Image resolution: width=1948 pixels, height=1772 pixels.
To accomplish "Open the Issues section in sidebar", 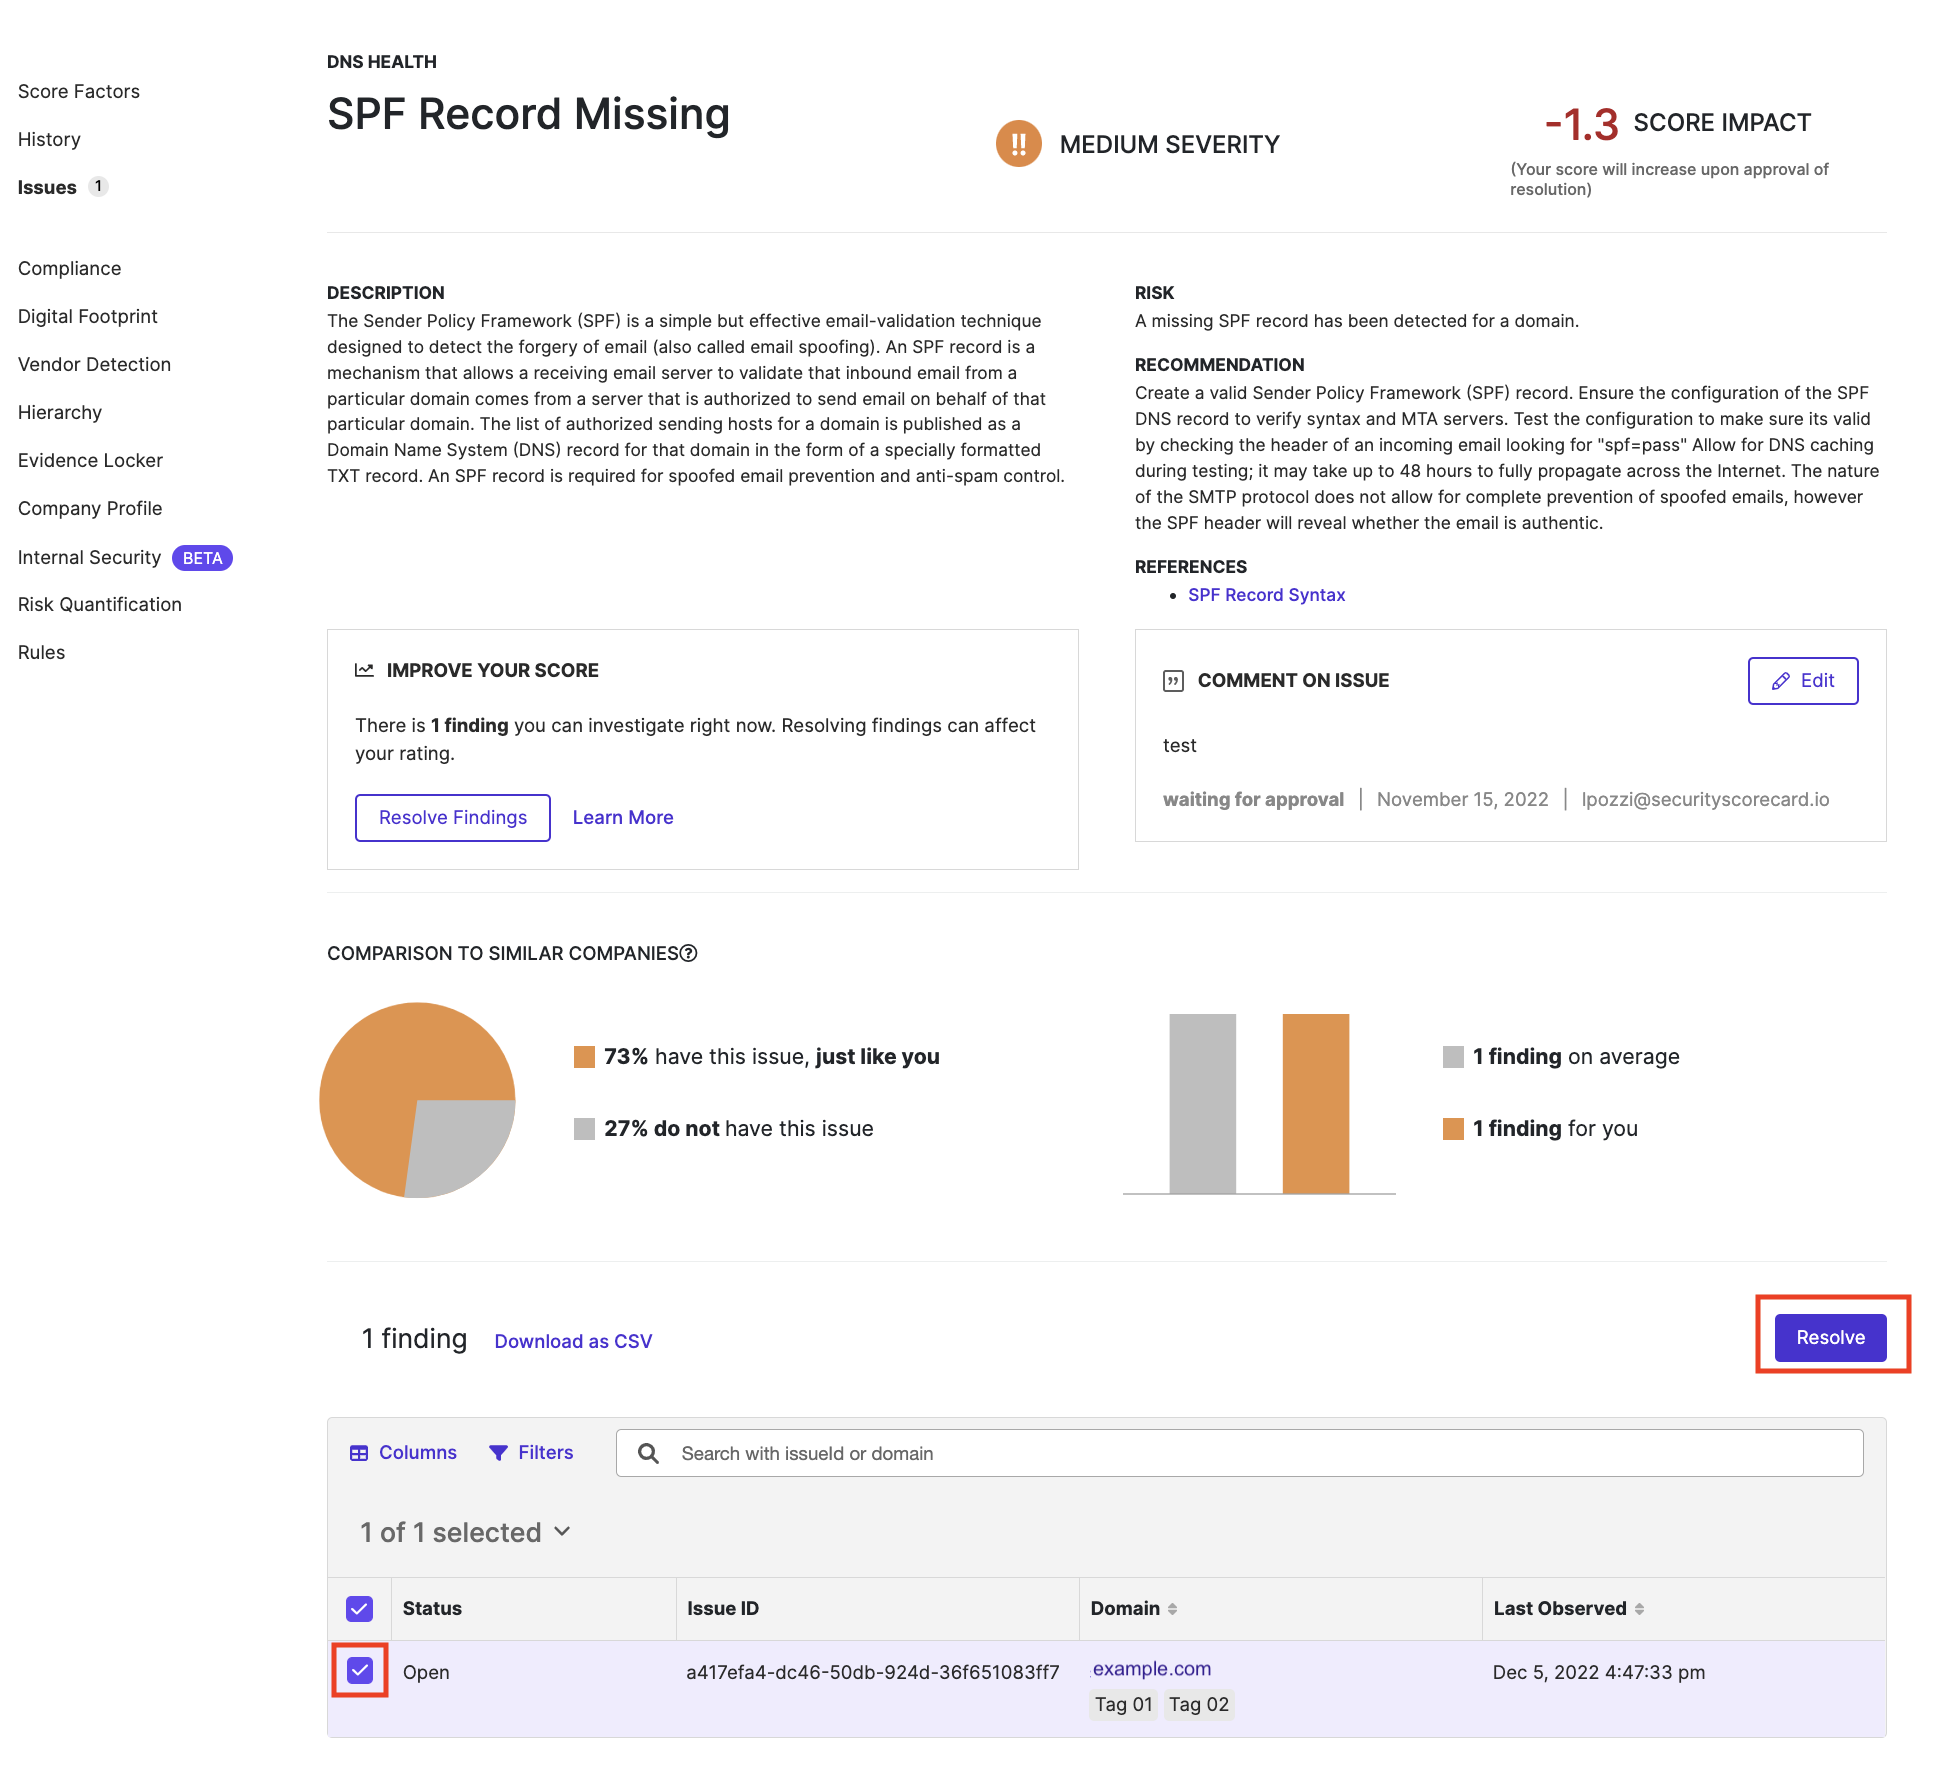I will point(46,187).
